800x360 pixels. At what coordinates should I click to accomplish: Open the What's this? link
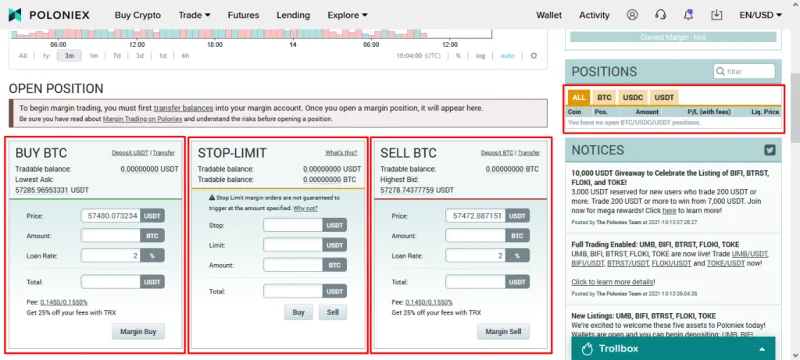341,152
